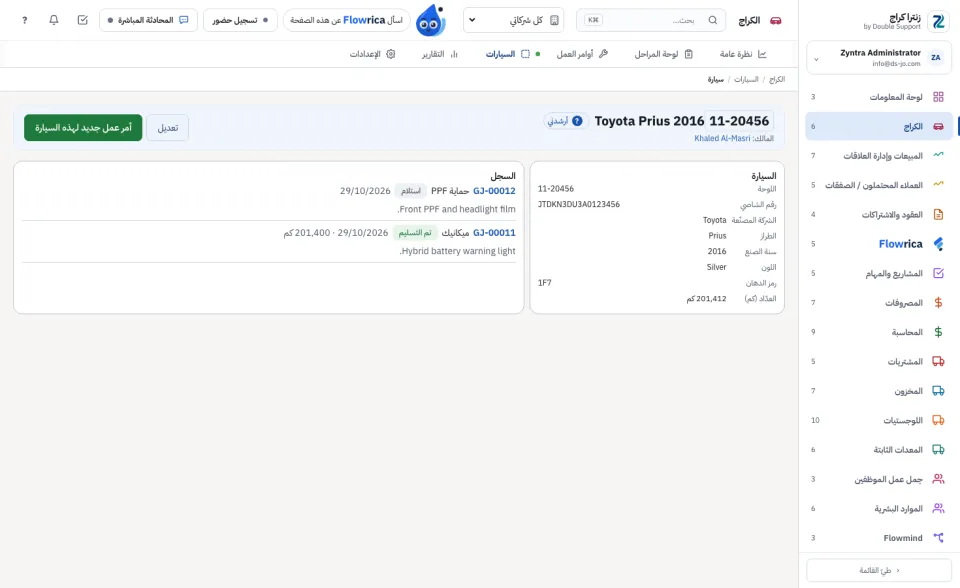Open Flowrica sidebar icon
Screen dimensions: 960x588
click(938, 244)
